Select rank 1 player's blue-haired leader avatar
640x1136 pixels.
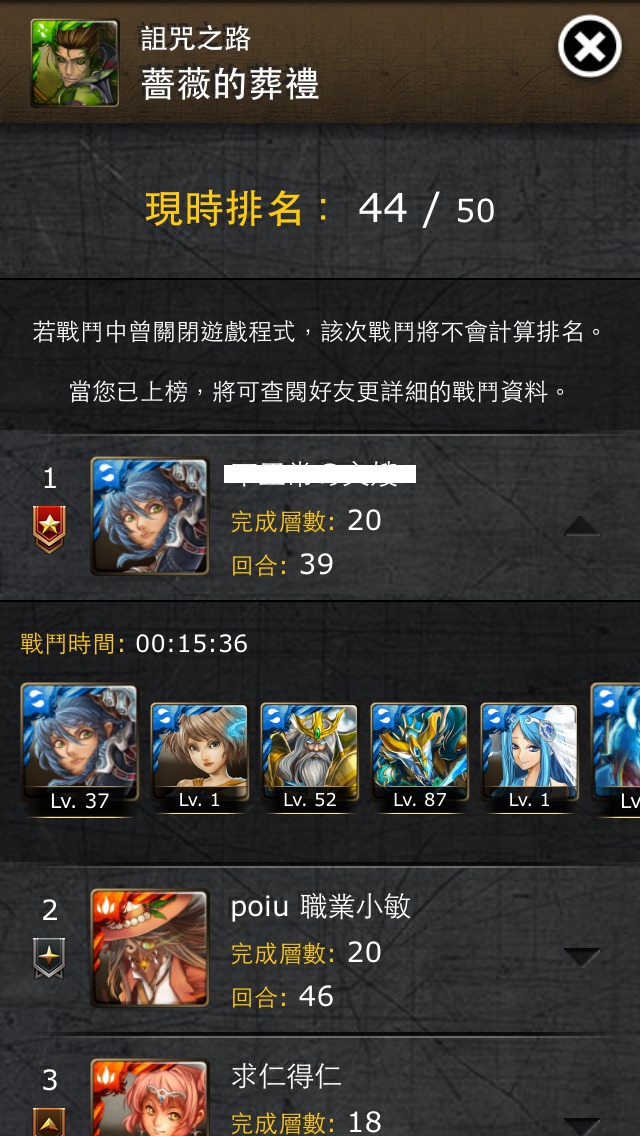click(x=149, y=516)
